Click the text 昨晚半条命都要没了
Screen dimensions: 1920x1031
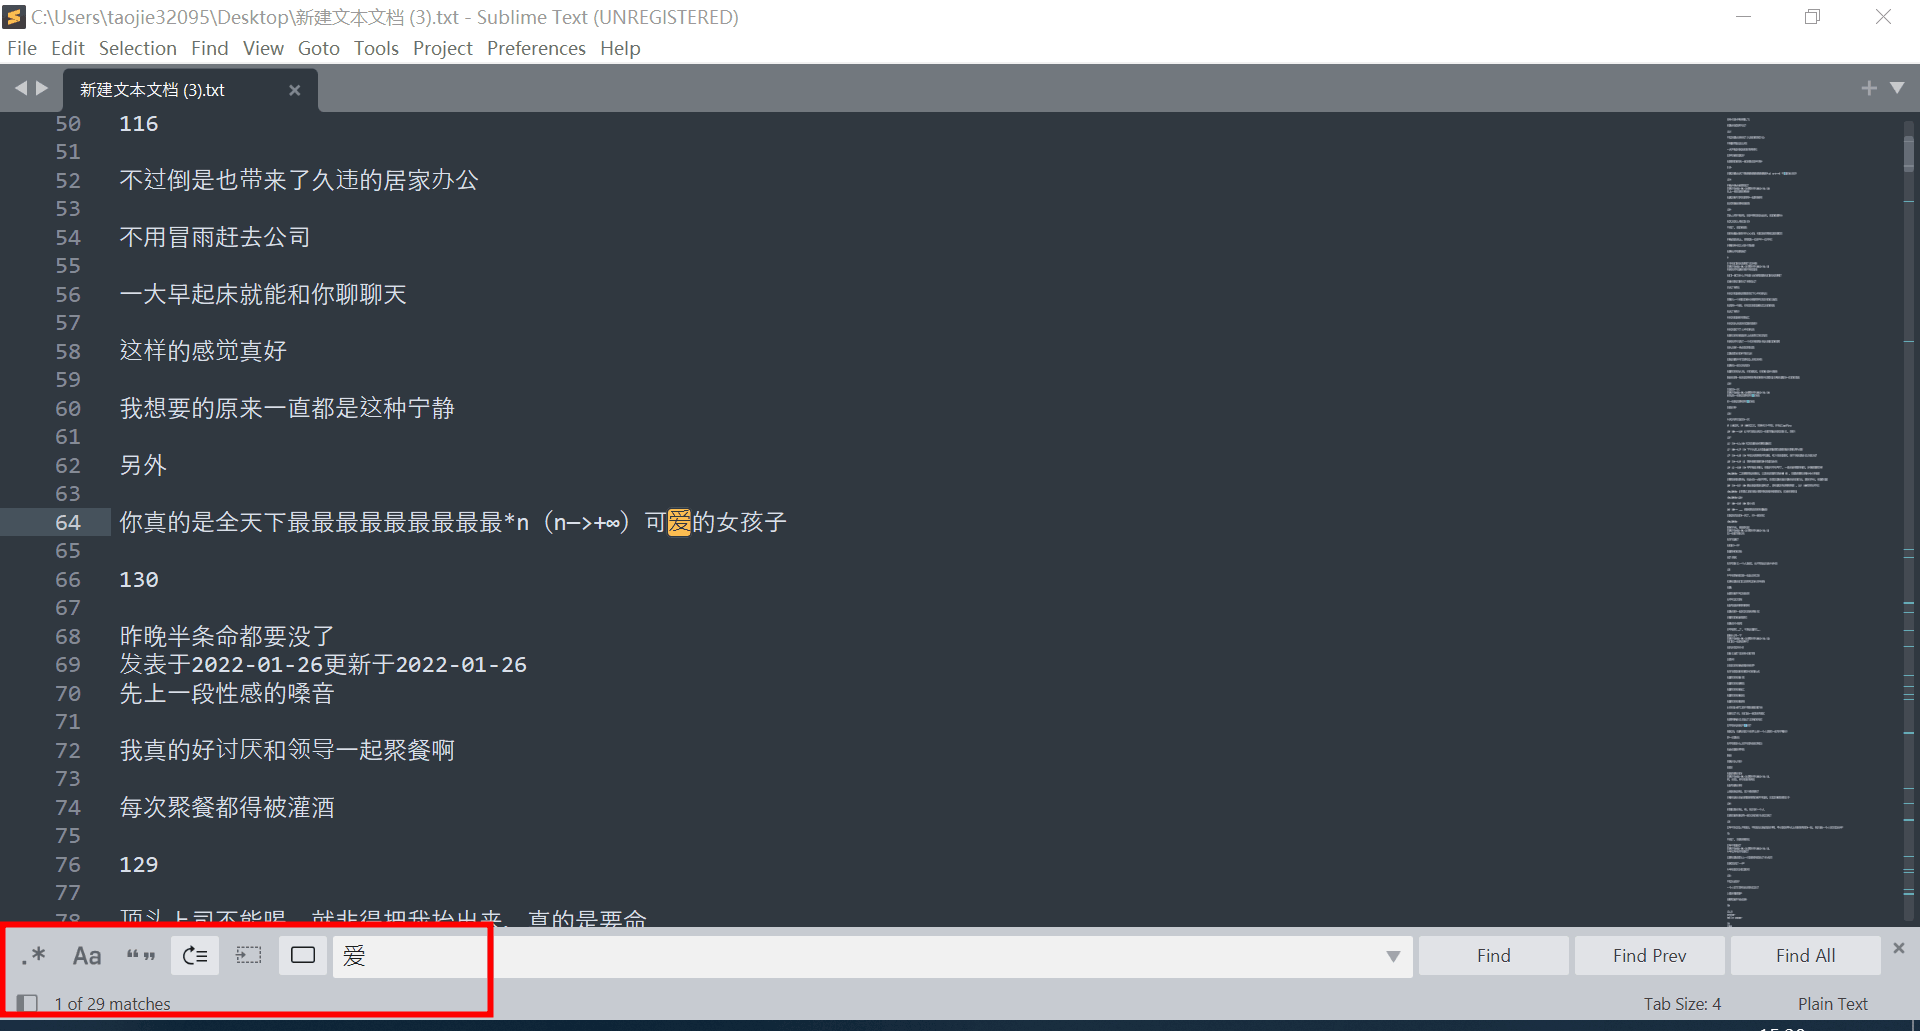(x=227, y=636)
